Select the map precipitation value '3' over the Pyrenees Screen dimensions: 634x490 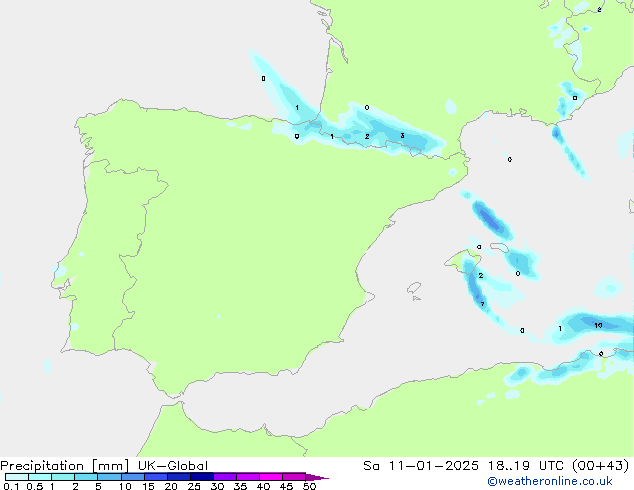[x=402, y=135]
